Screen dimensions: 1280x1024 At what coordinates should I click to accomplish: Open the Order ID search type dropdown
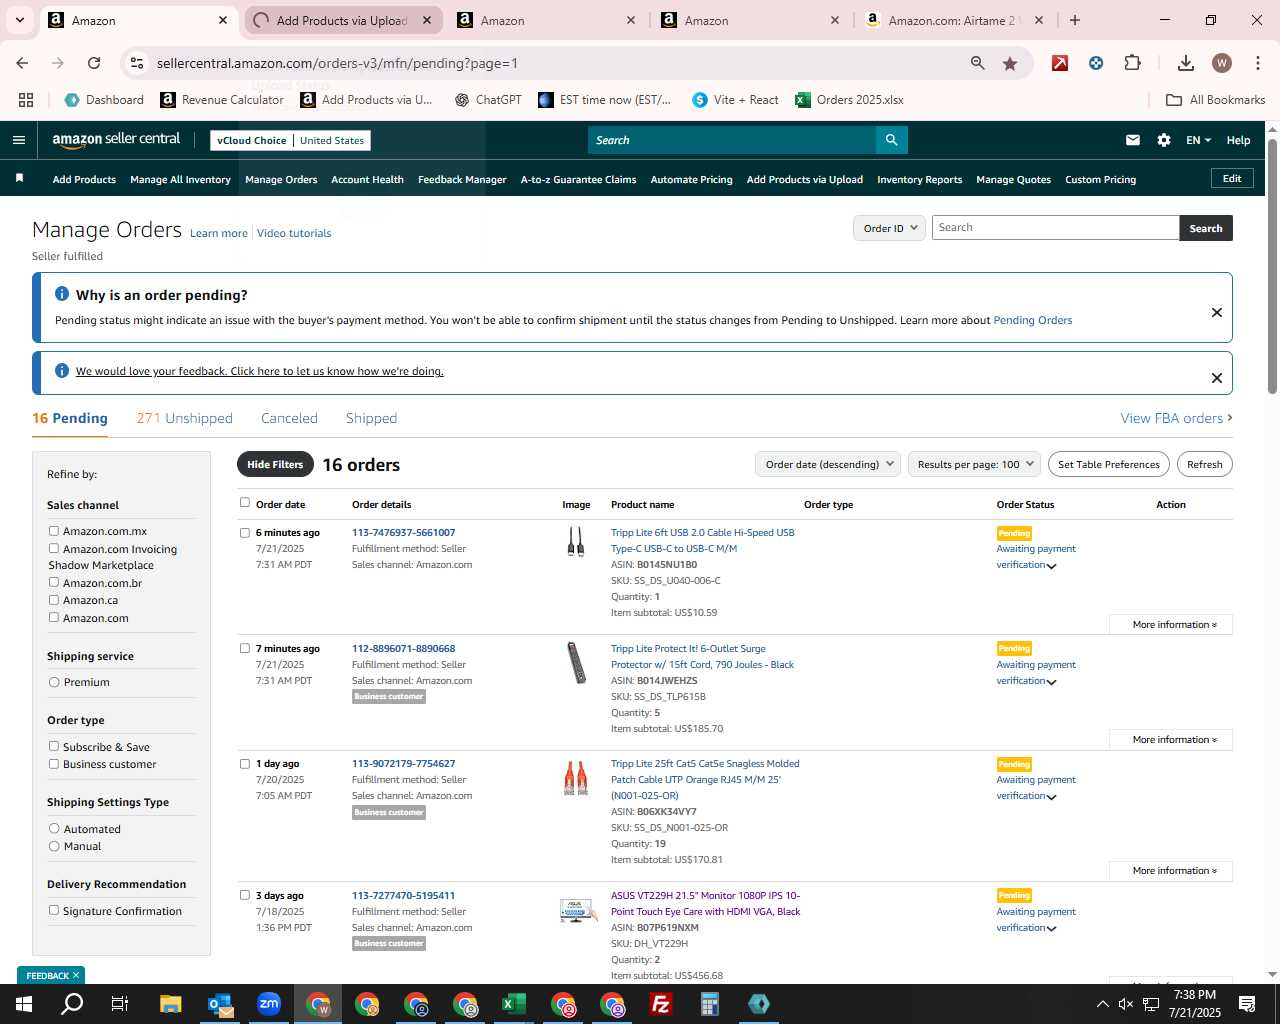click(x=889, y=228)
